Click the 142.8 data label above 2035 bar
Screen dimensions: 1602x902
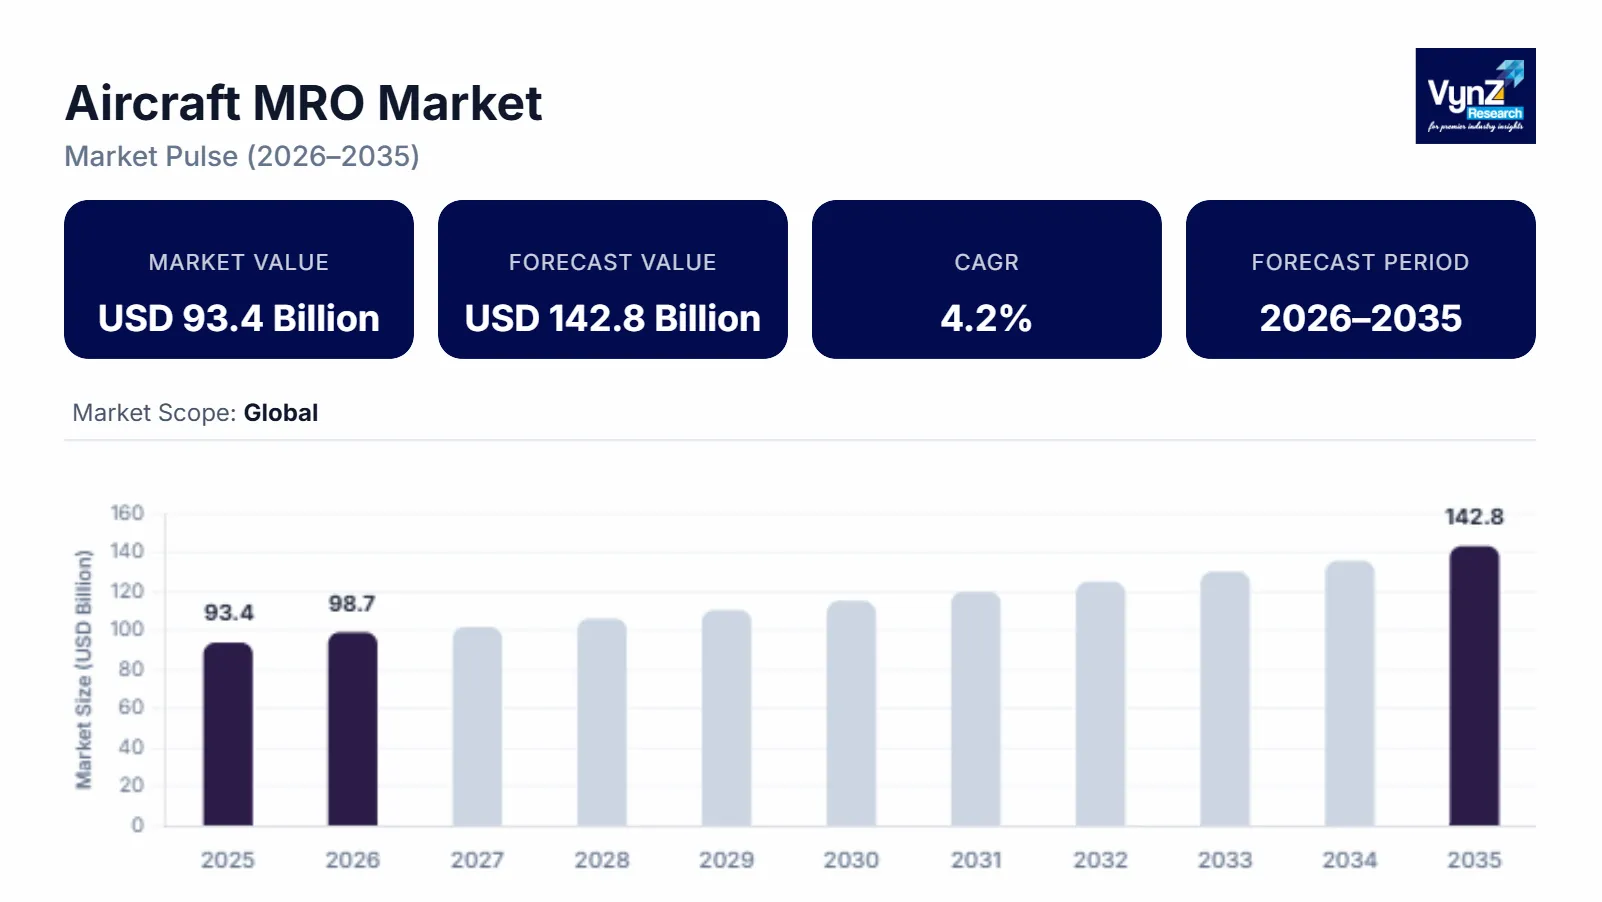tap(1474, 517)
